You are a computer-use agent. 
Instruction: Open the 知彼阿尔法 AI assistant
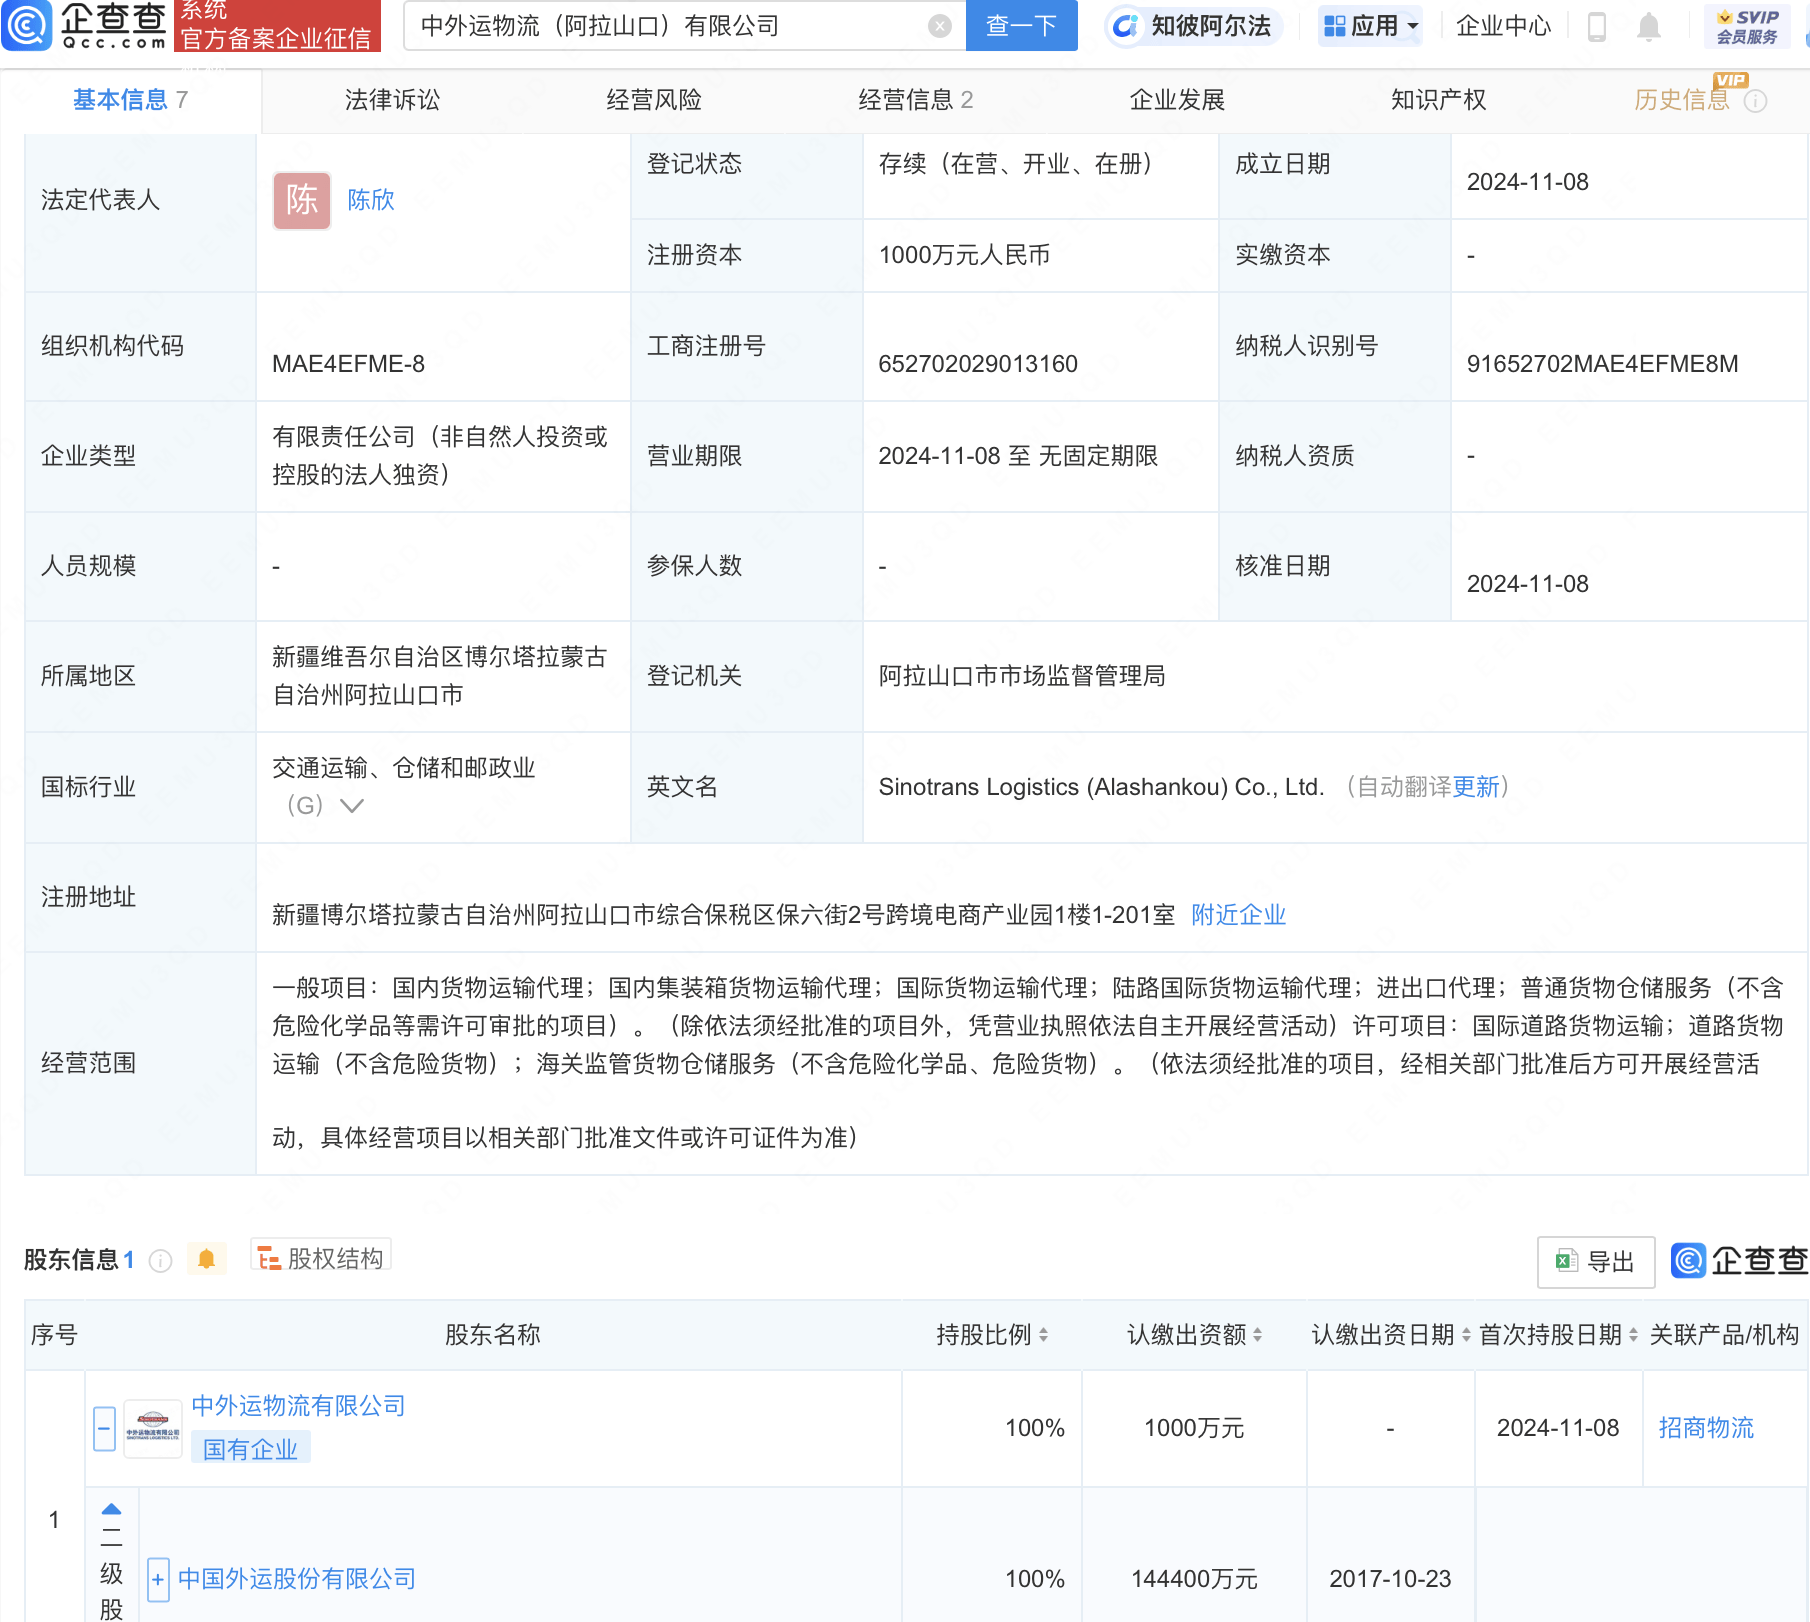click(1192, 26)
